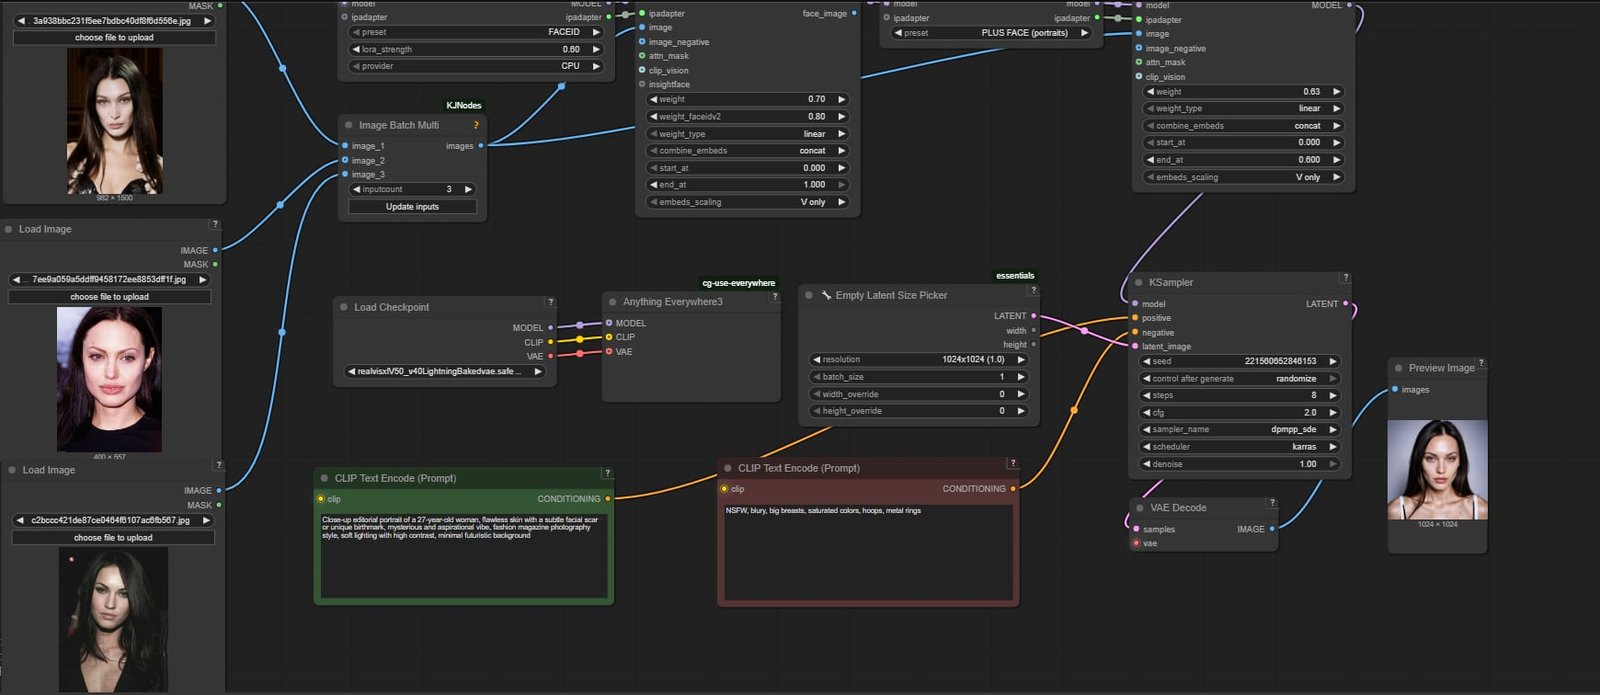Click the width_override value field
The height and width of the screenshot is (695, 1600).
coord(918,395)
